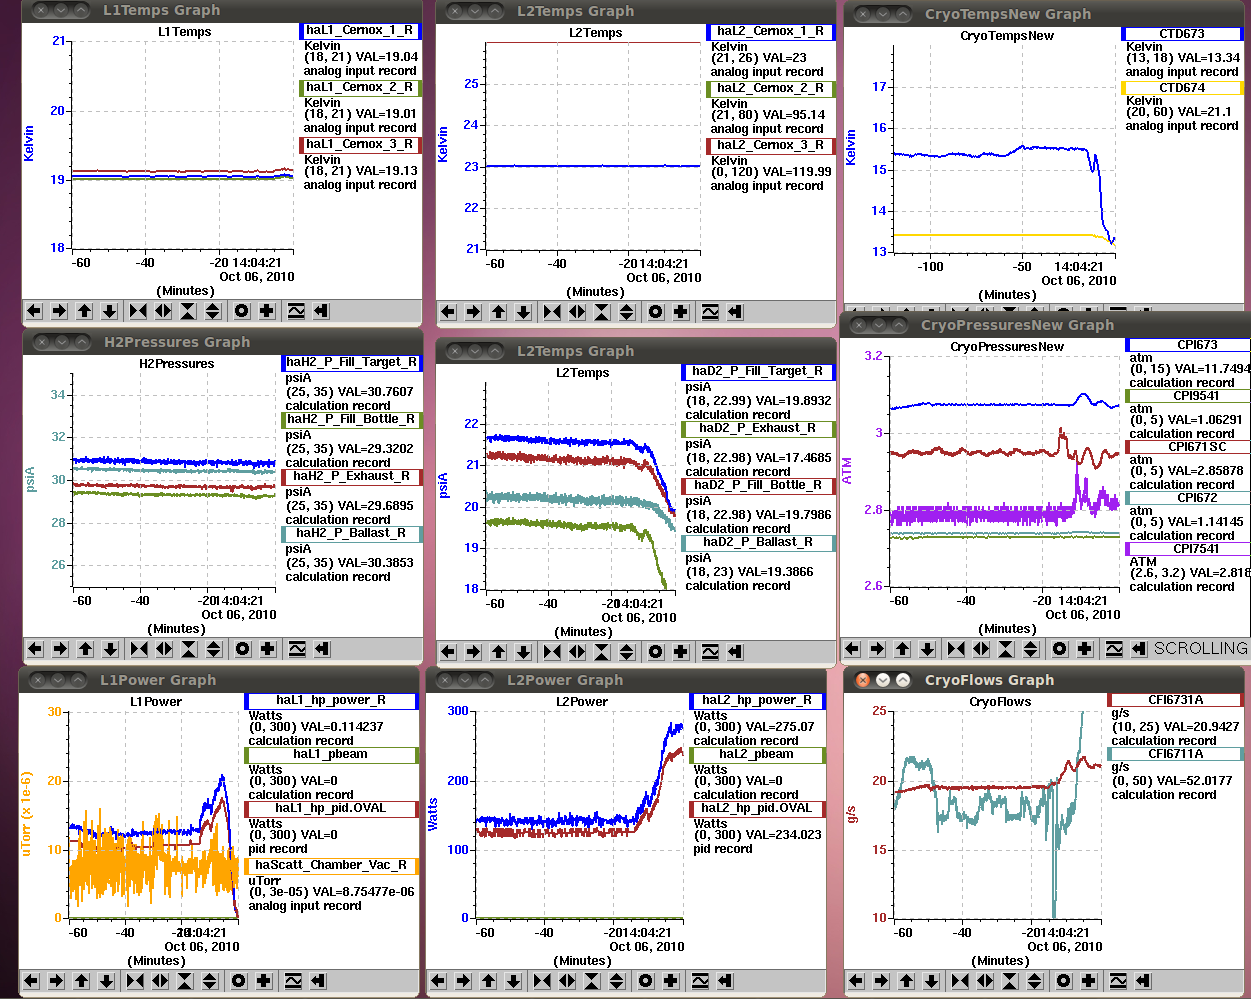Viewport: 1251px width, 999px height.
Task: Select the CFI6711A legend entry
Action: point(1176,755)
